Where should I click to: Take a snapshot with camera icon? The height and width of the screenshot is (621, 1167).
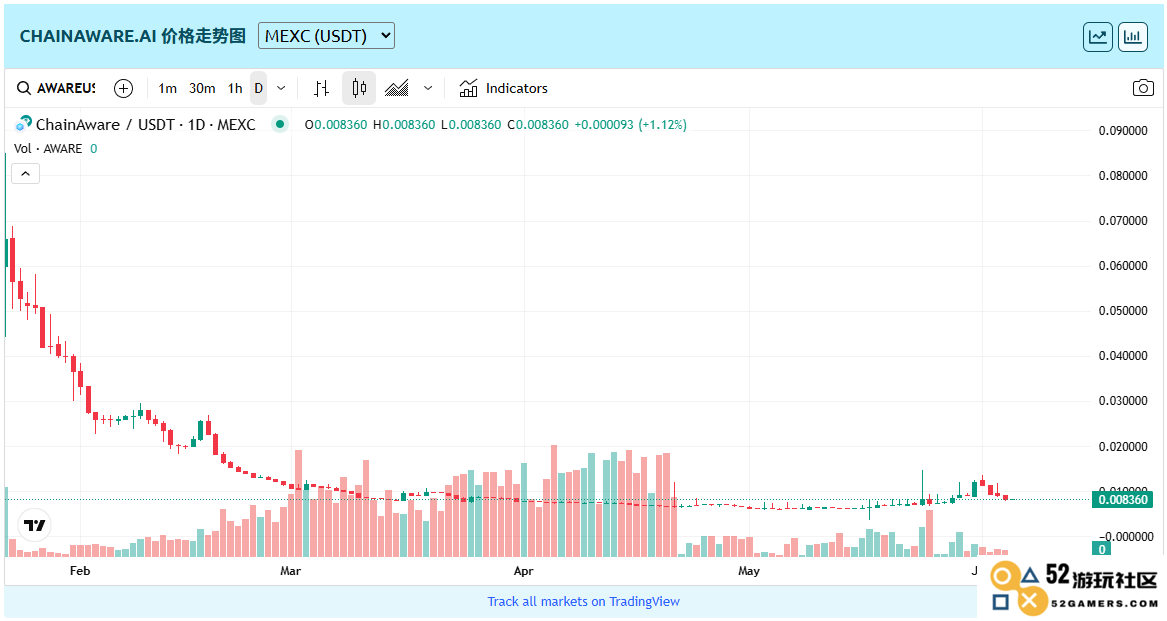pyautogui.click(x=1142, y=88)
